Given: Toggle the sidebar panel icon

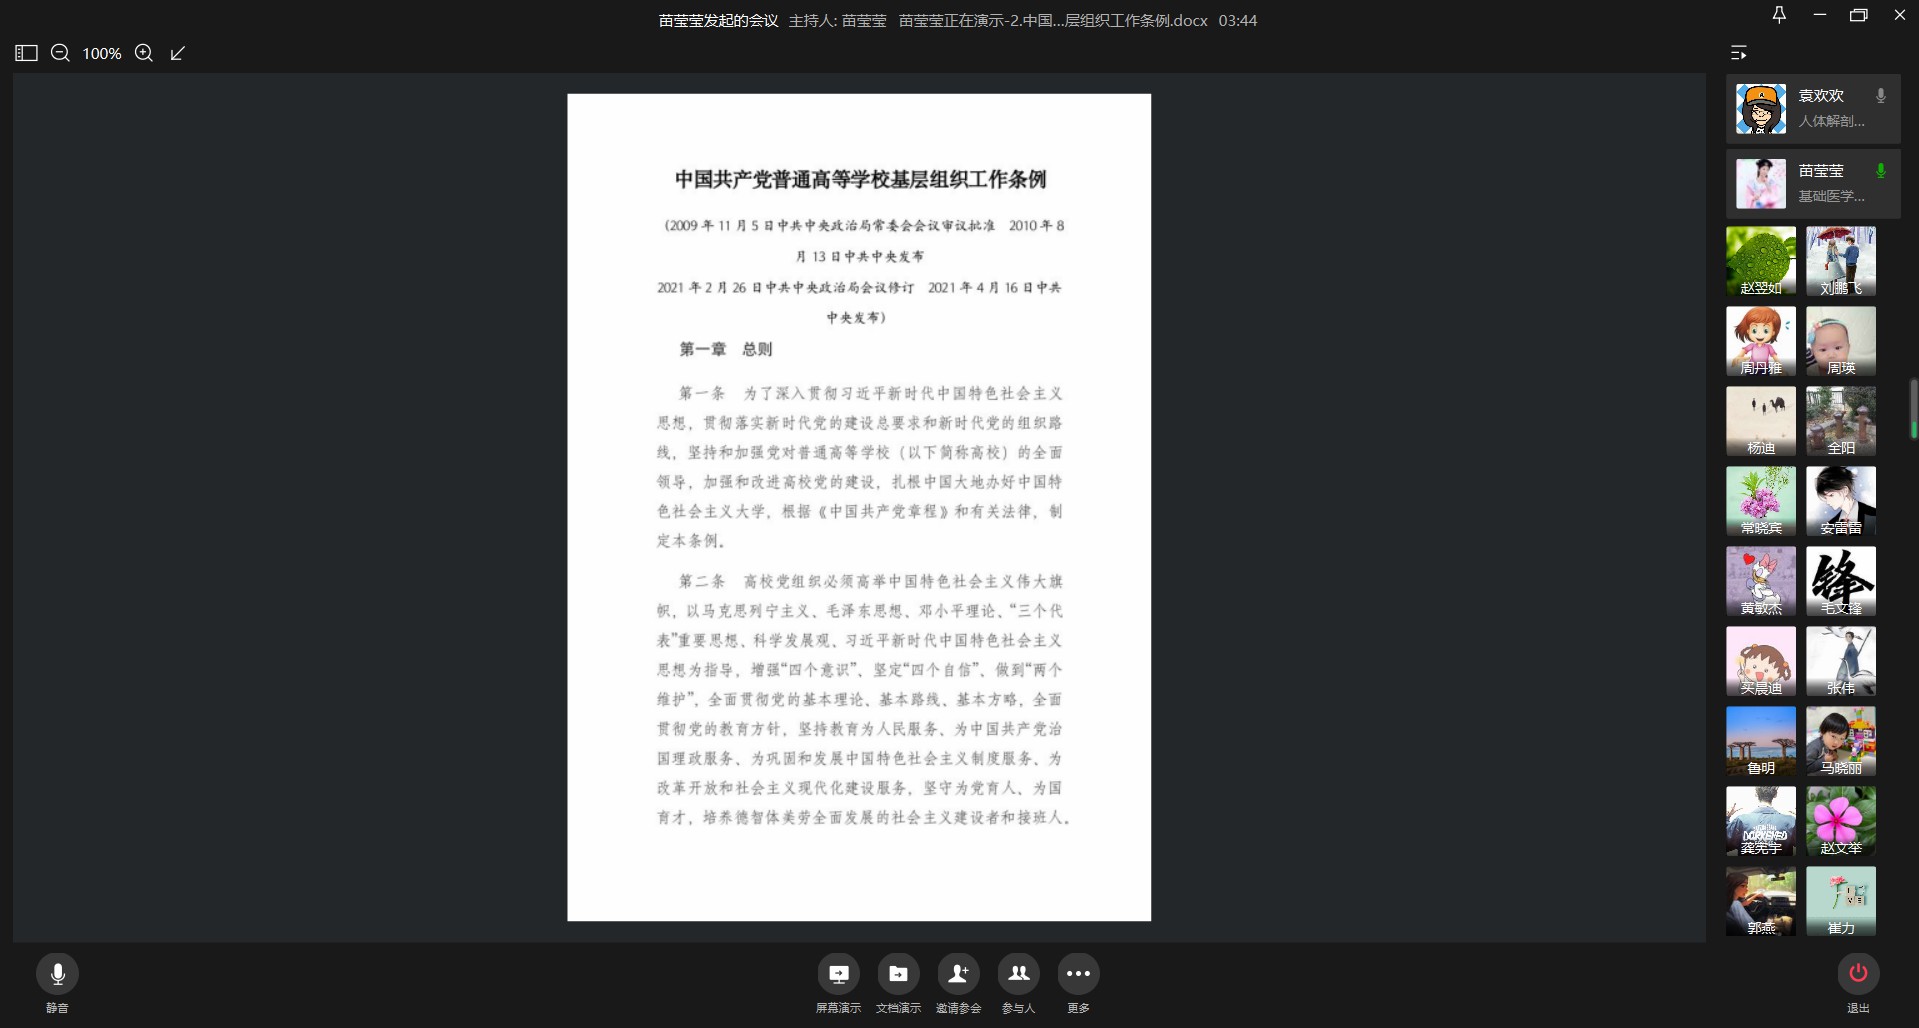Looking at the screenshot, I should [26, 53].
